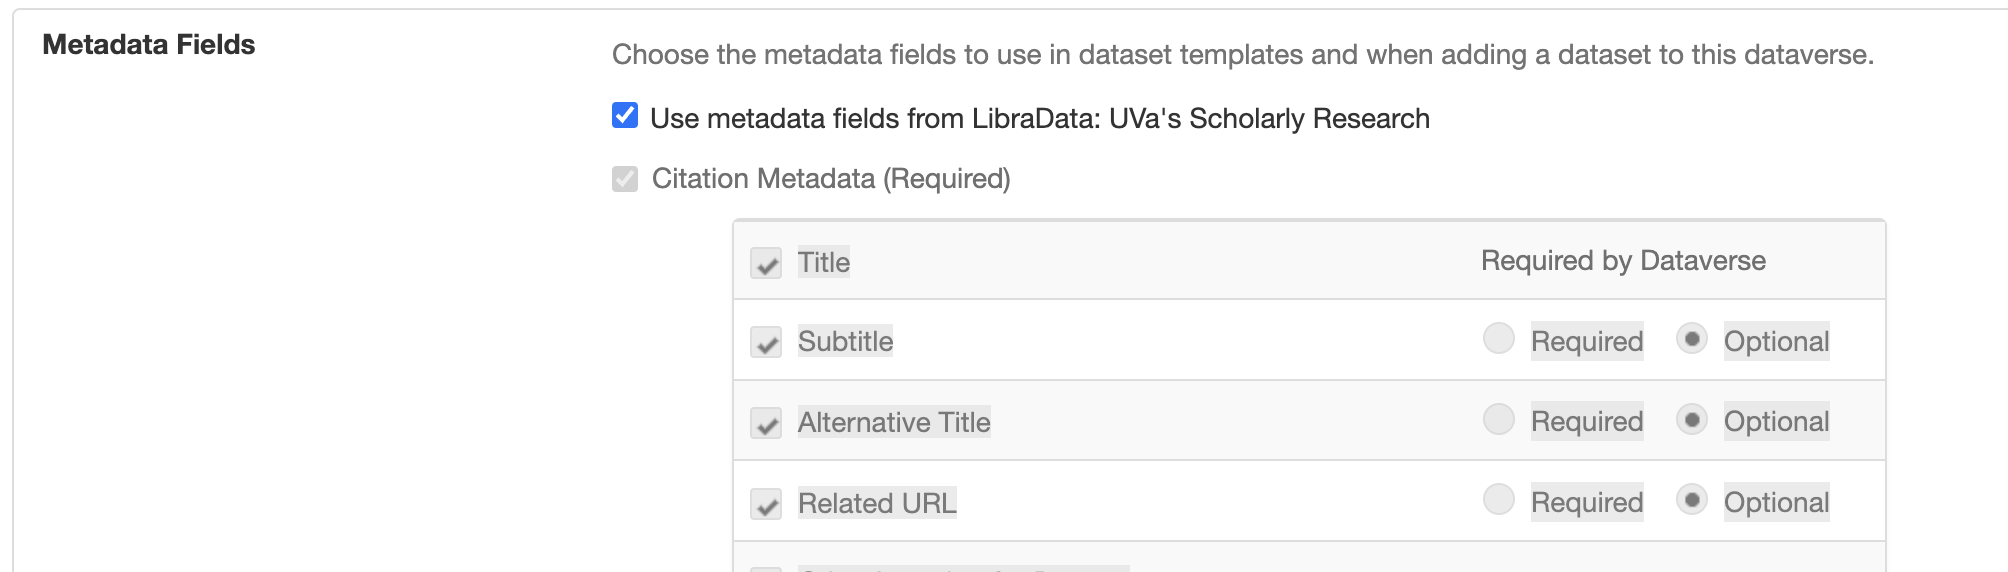Uncheck the Use metadata fields from LibraData checkbox
The width and height of the screenshot is (2008, 572).
click(625, 116)
